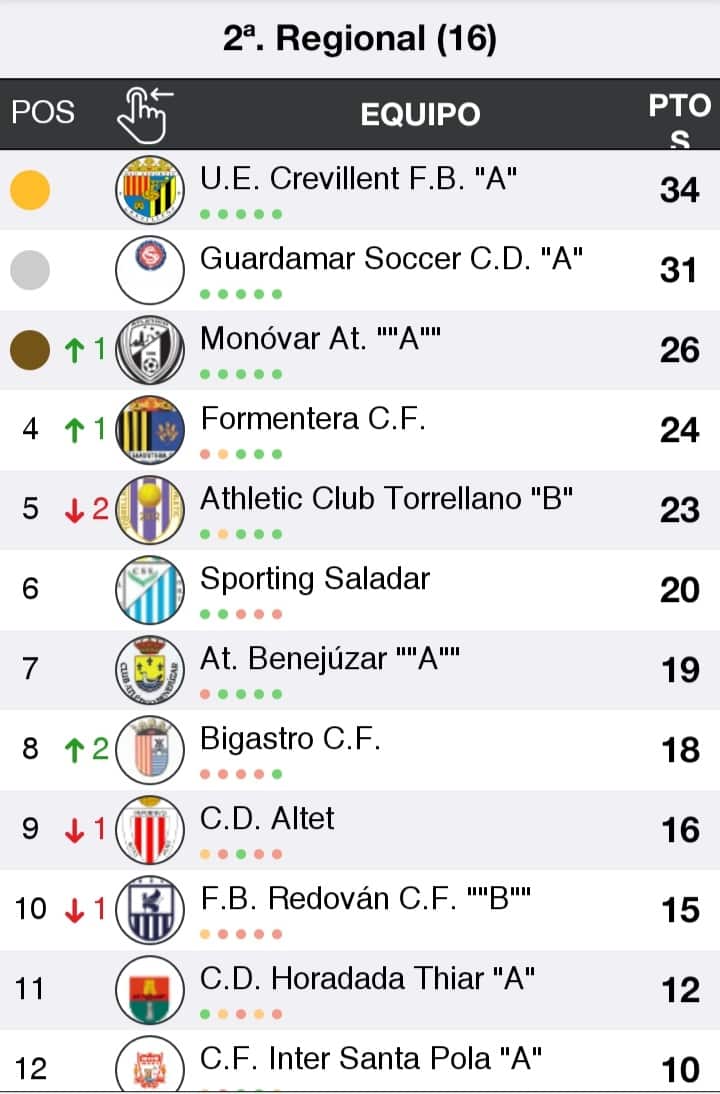Open the C.D. Altet striped crest

(150, 830)
